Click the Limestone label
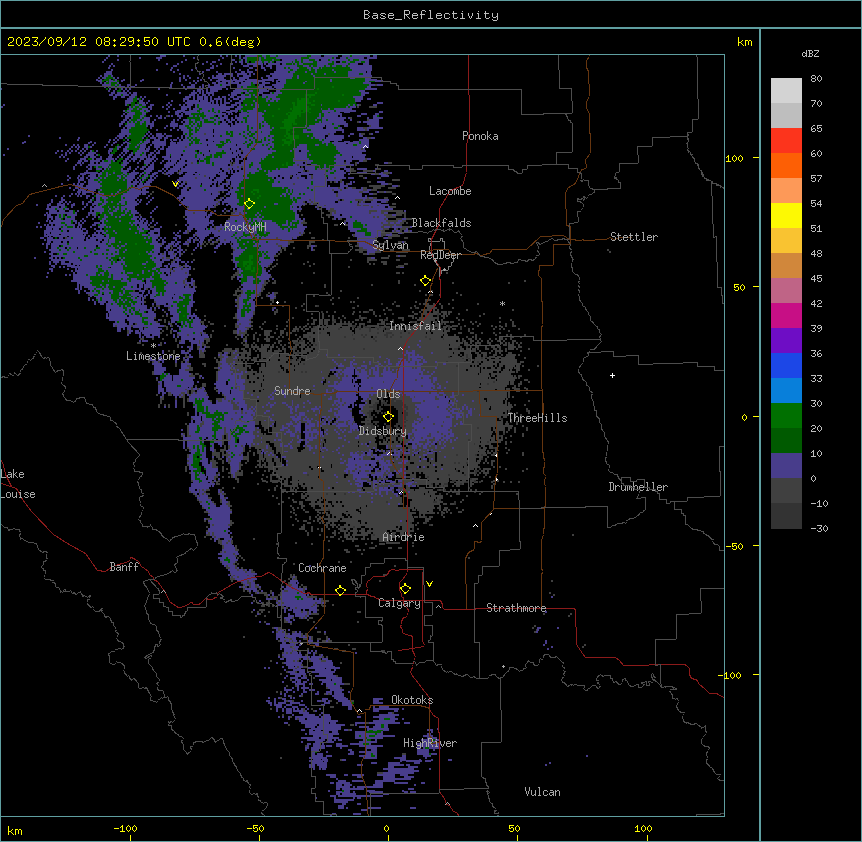 coord(153,356)
